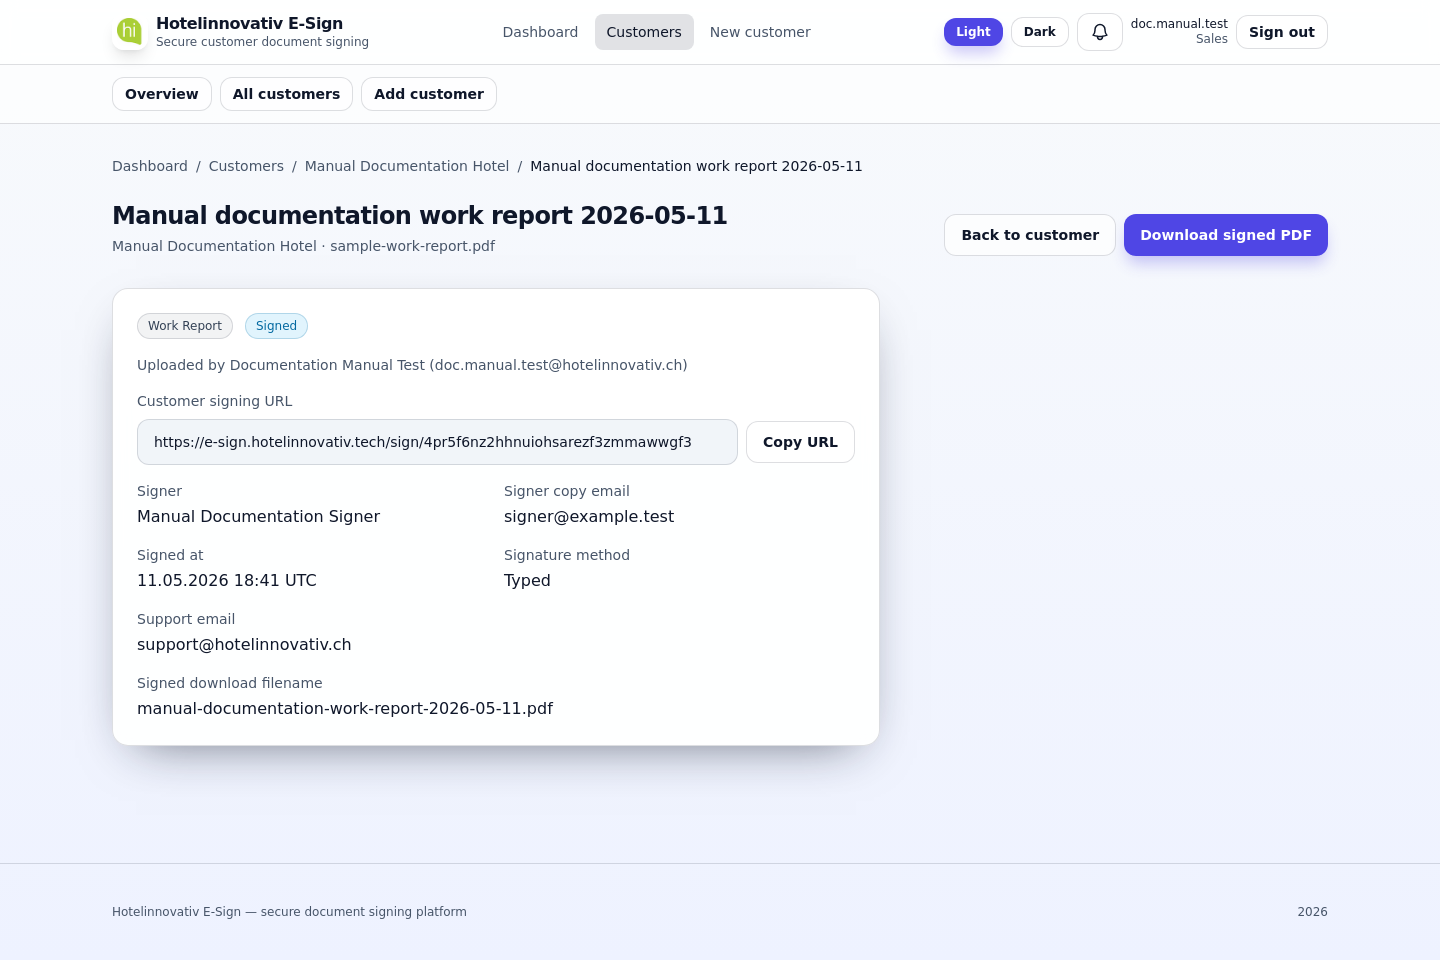This screenshot has height=960, width=1440.
Task: Follow the Dashboard breadcrumb link
Action: tap(150, 166)
